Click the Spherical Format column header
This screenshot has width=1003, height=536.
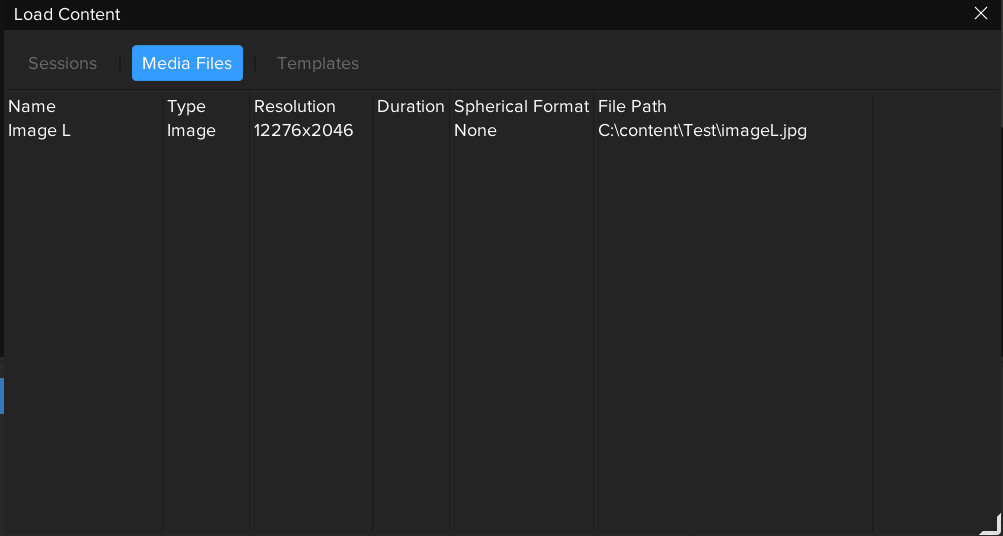[521, 106]
